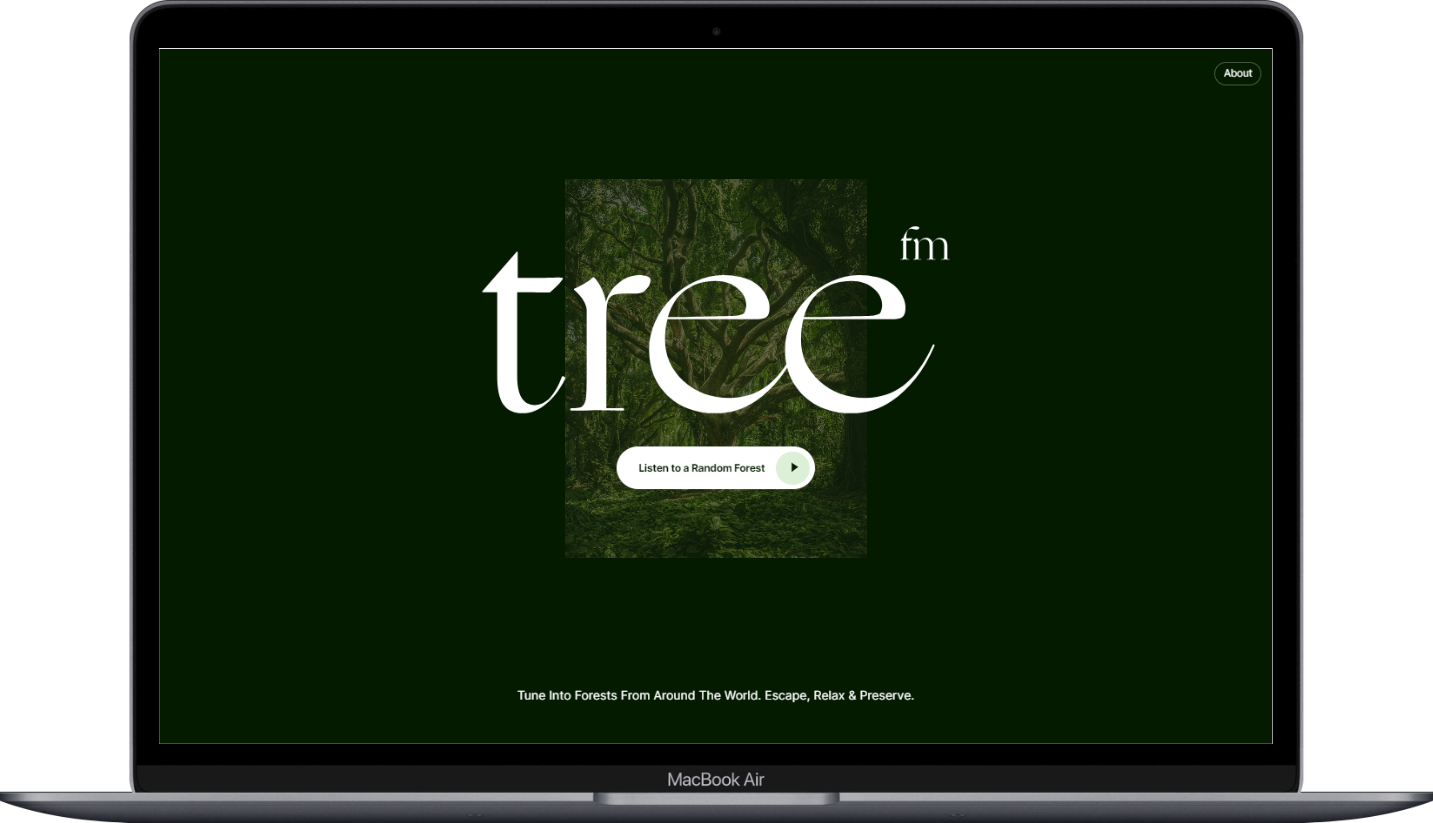1433x823 pixels.
Task: Open the About page button
Action: click(1237, 73)
